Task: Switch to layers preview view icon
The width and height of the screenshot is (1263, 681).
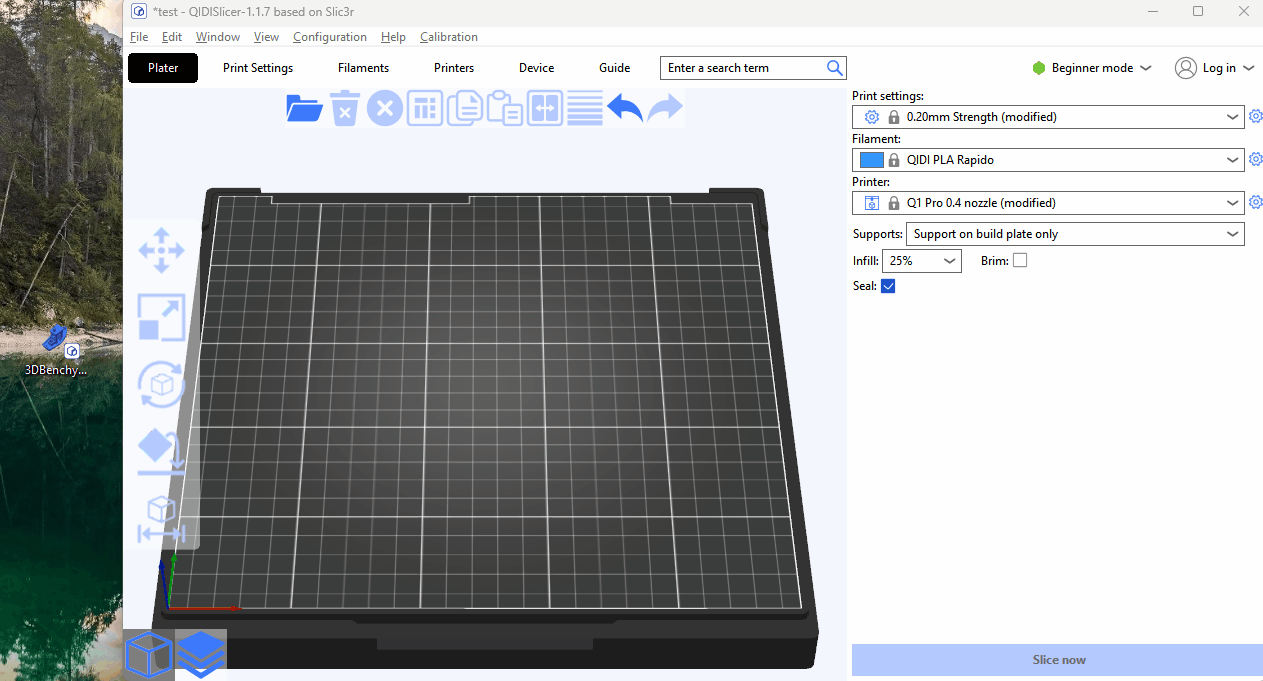Action: click(201, 654)
